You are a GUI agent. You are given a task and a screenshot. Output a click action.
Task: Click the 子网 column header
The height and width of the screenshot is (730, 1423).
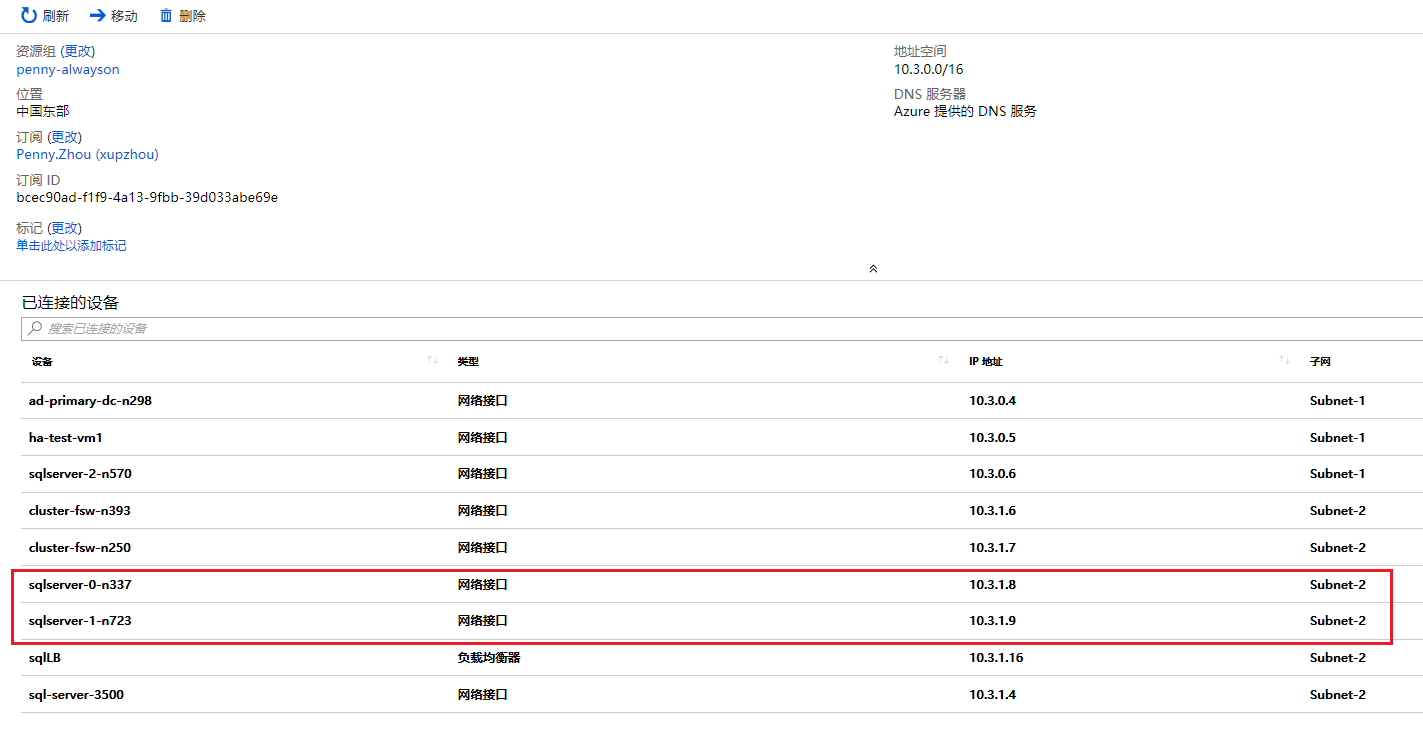click(x=1320, y=361)
